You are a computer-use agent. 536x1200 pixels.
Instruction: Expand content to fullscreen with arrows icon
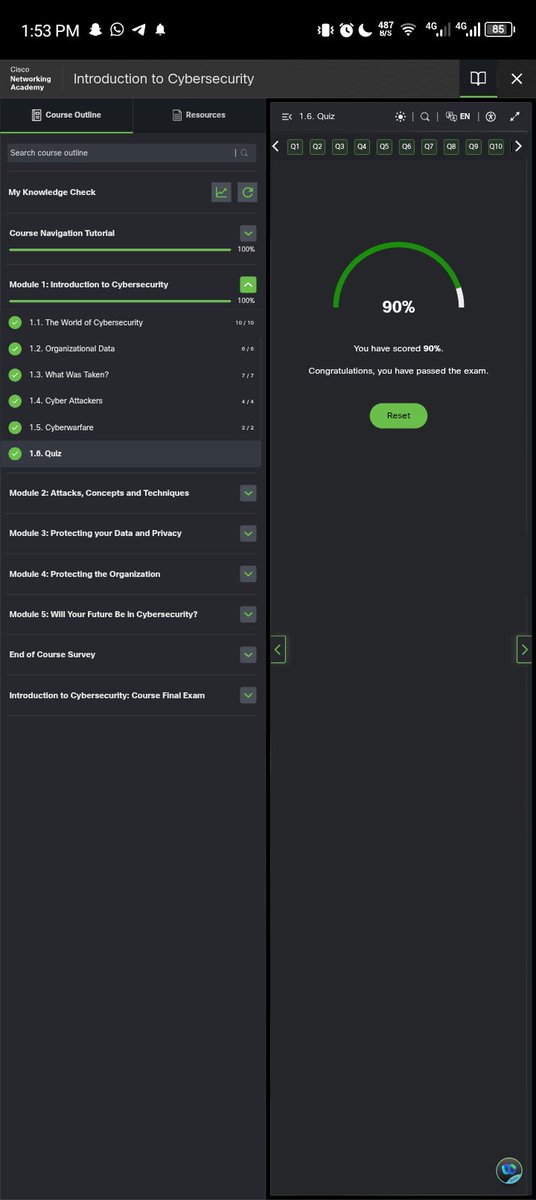pos(515,117)
